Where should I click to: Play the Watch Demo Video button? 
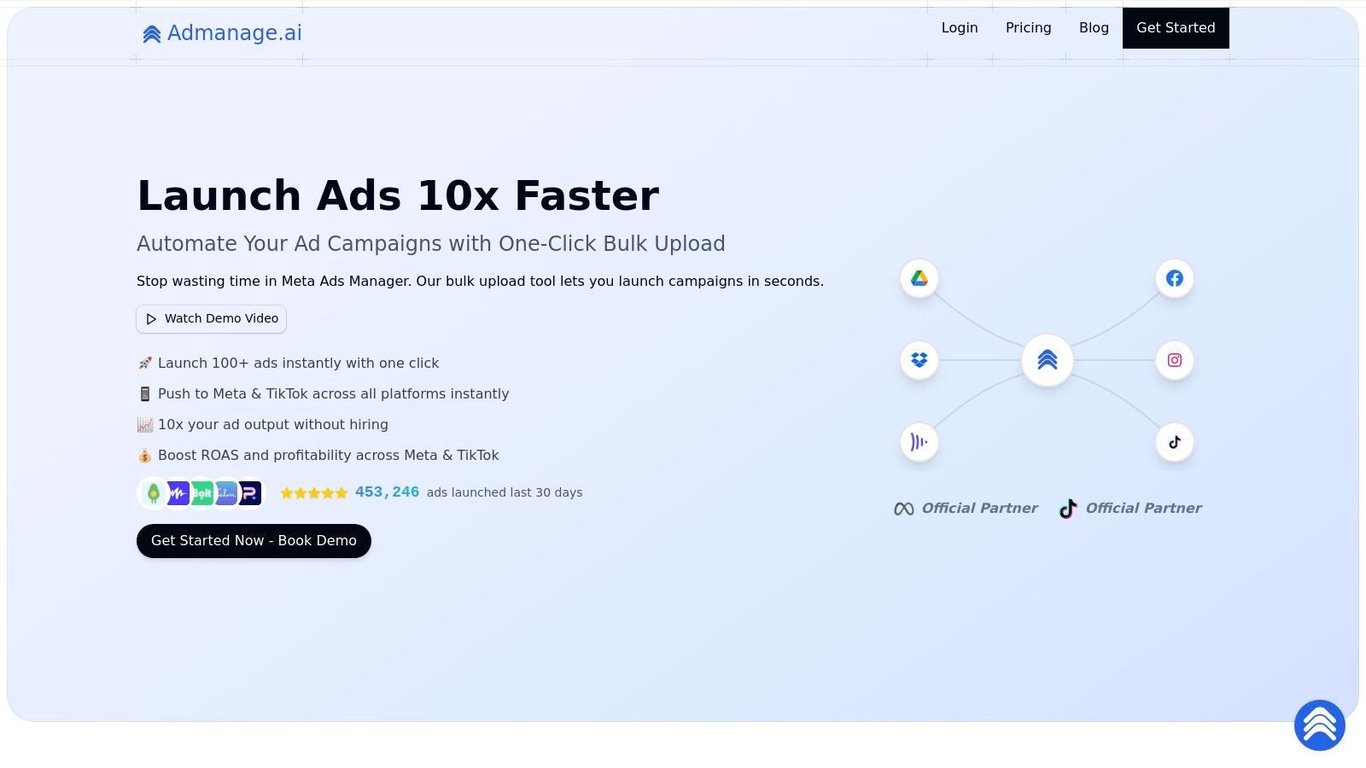pos(211,319)
